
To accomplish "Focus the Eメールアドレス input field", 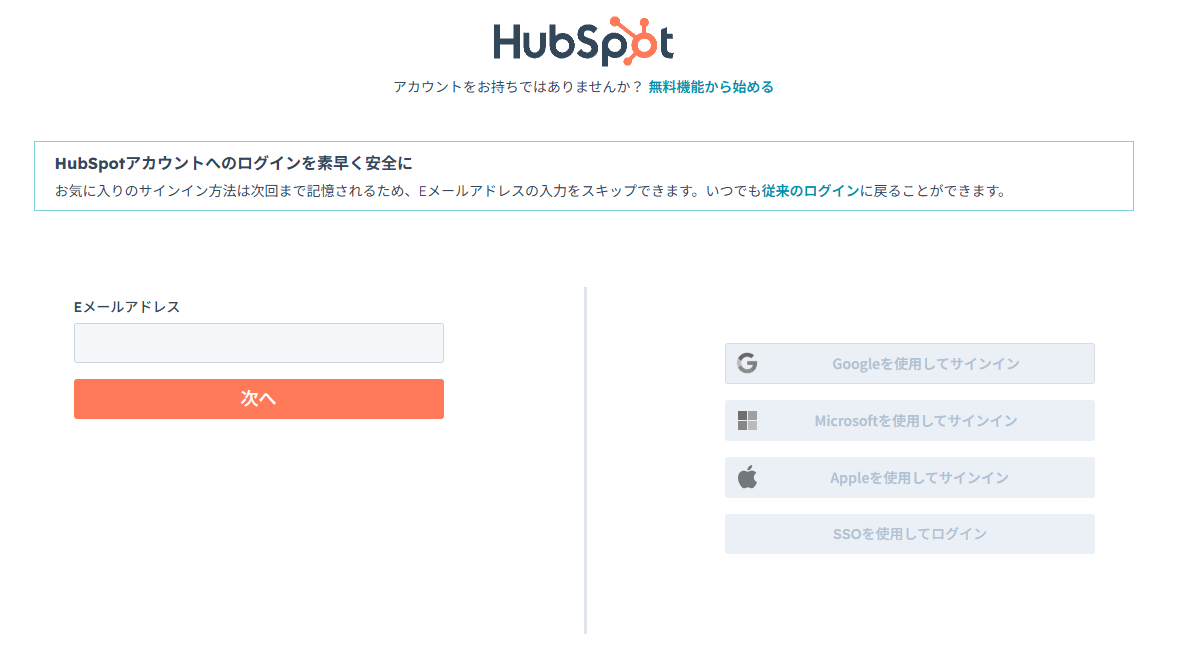I will click(259, 343).
